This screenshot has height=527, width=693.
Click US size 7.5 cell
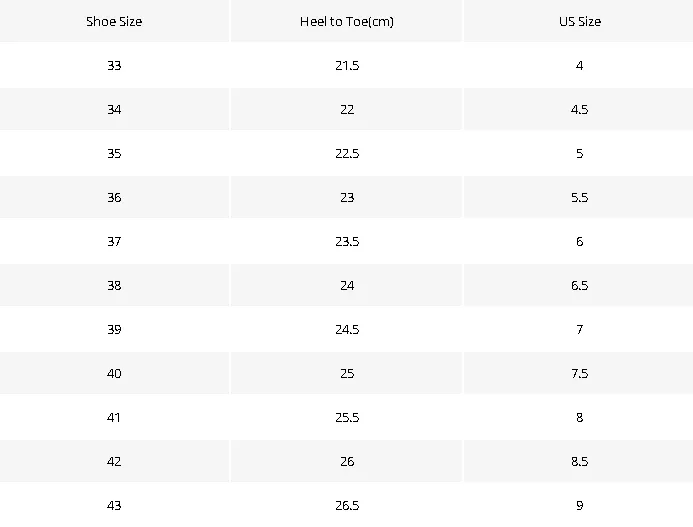[579, 373]
